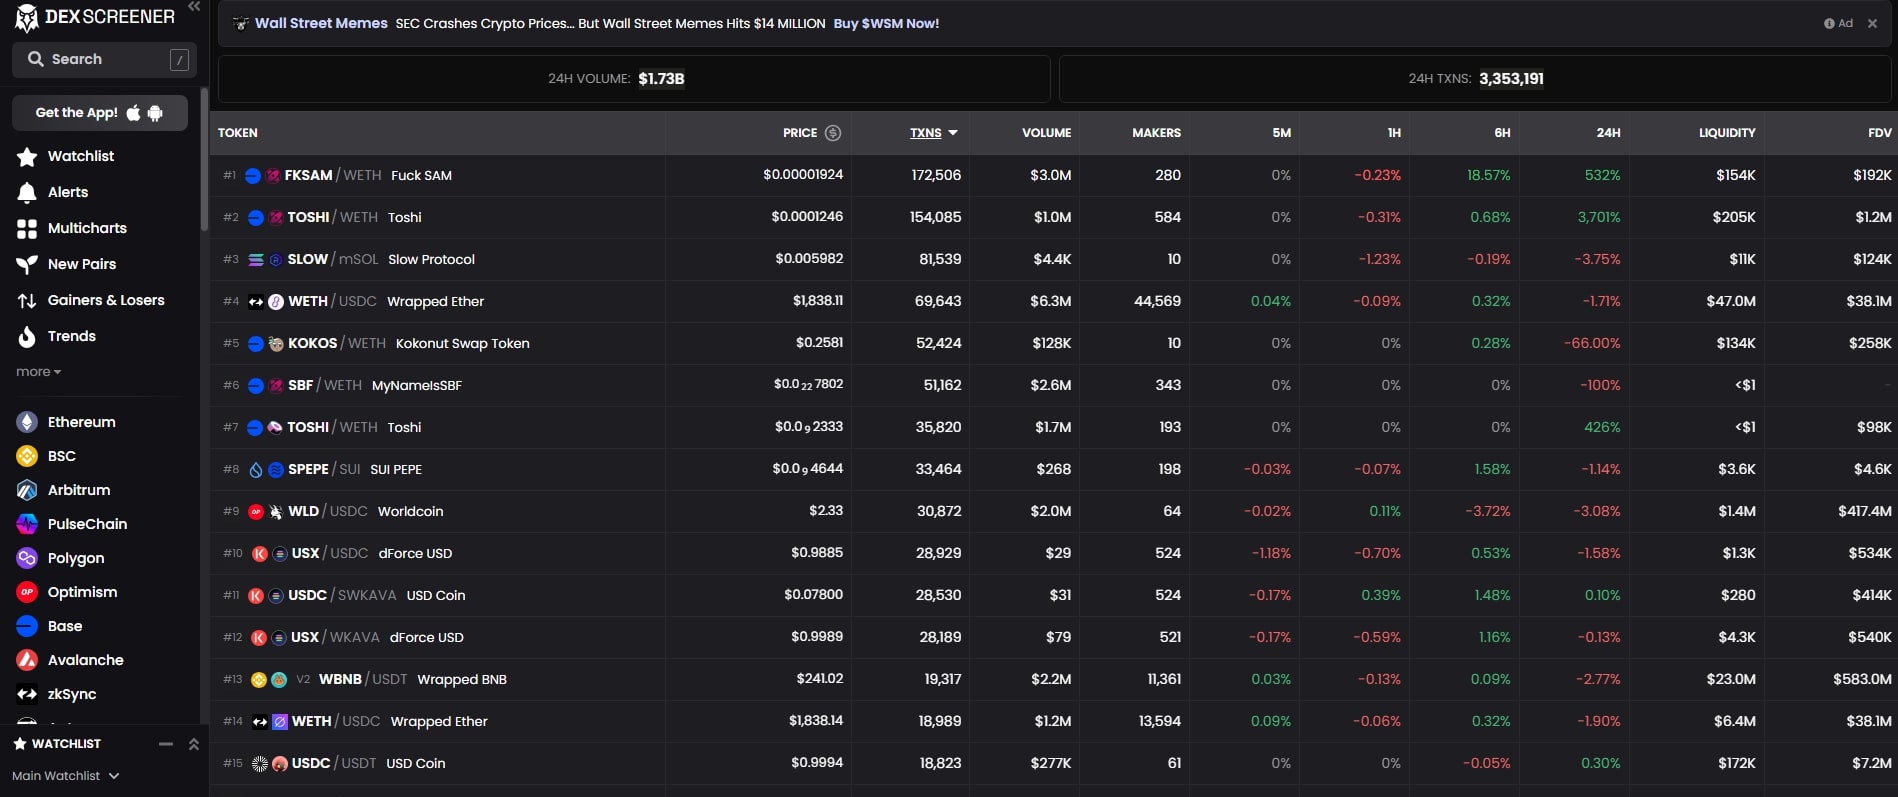Image resolution: width=1898 pixels, height=797 pixels.
Task: Select BSC chain icon
Action: [x=27, y=456]
